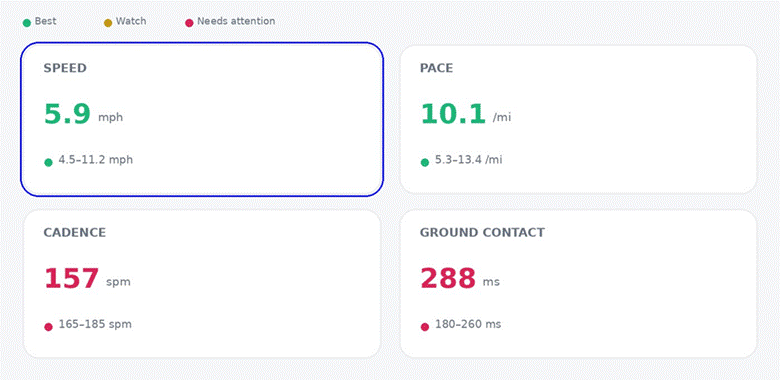Click the mph unit beside 5.9
This screenshot has width=780, height=380.
[110, 118]
